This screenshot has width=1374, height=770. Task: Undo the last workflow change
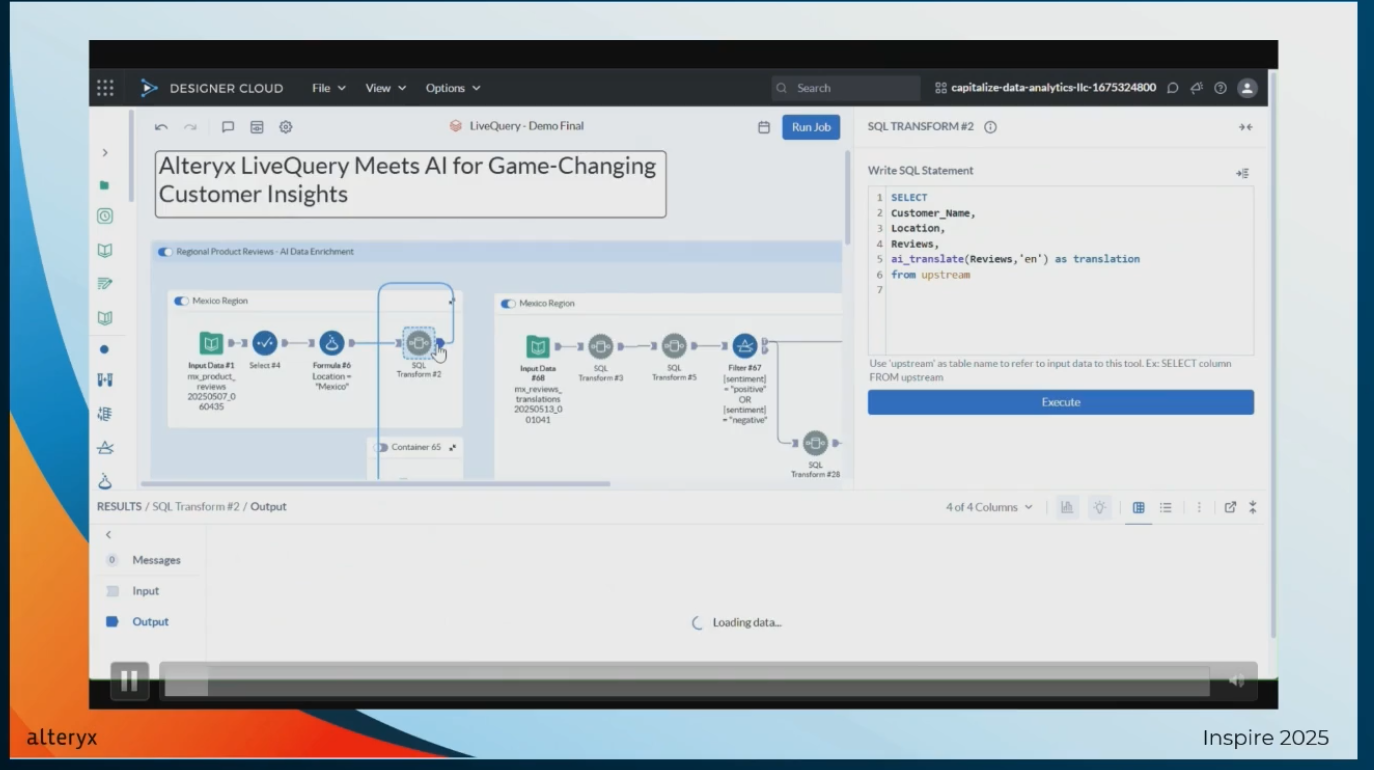coord(162,127)
